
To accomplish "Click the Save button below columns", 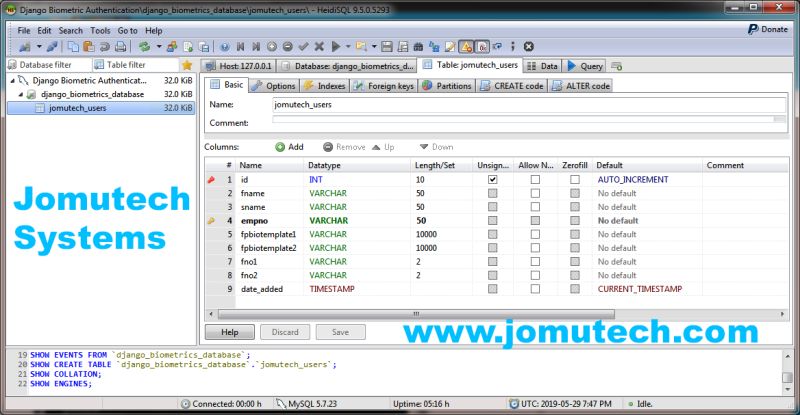I will (x=340, y=332).
